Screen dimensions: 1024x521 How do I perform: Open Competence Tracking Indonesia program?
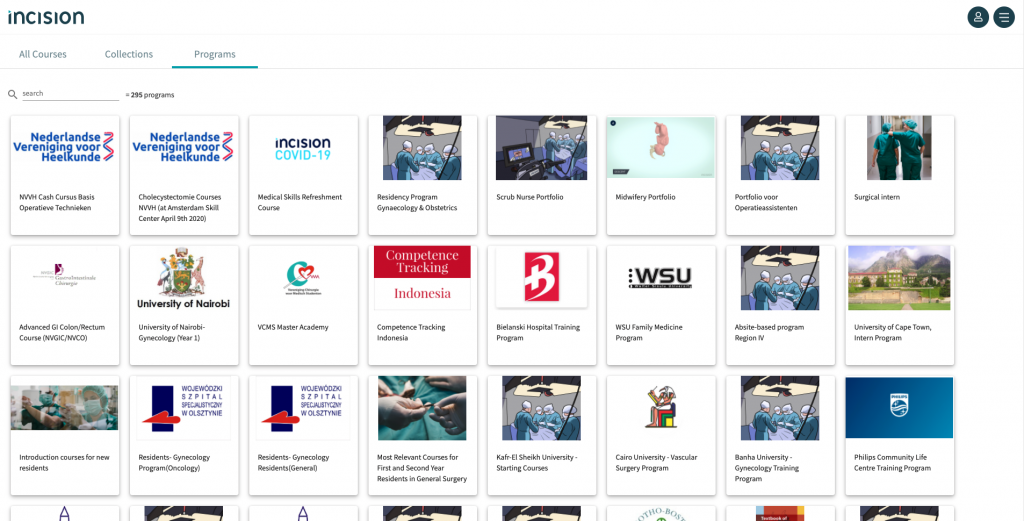(423, 306)
